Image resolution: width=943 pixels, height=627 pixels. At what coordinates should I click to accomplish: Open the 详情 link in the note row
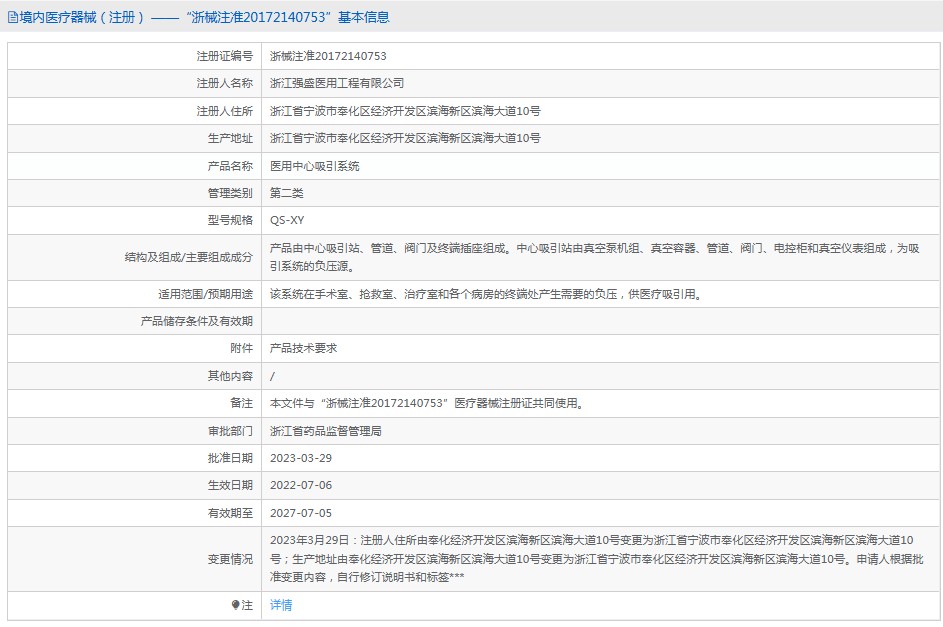coord(281,605)
